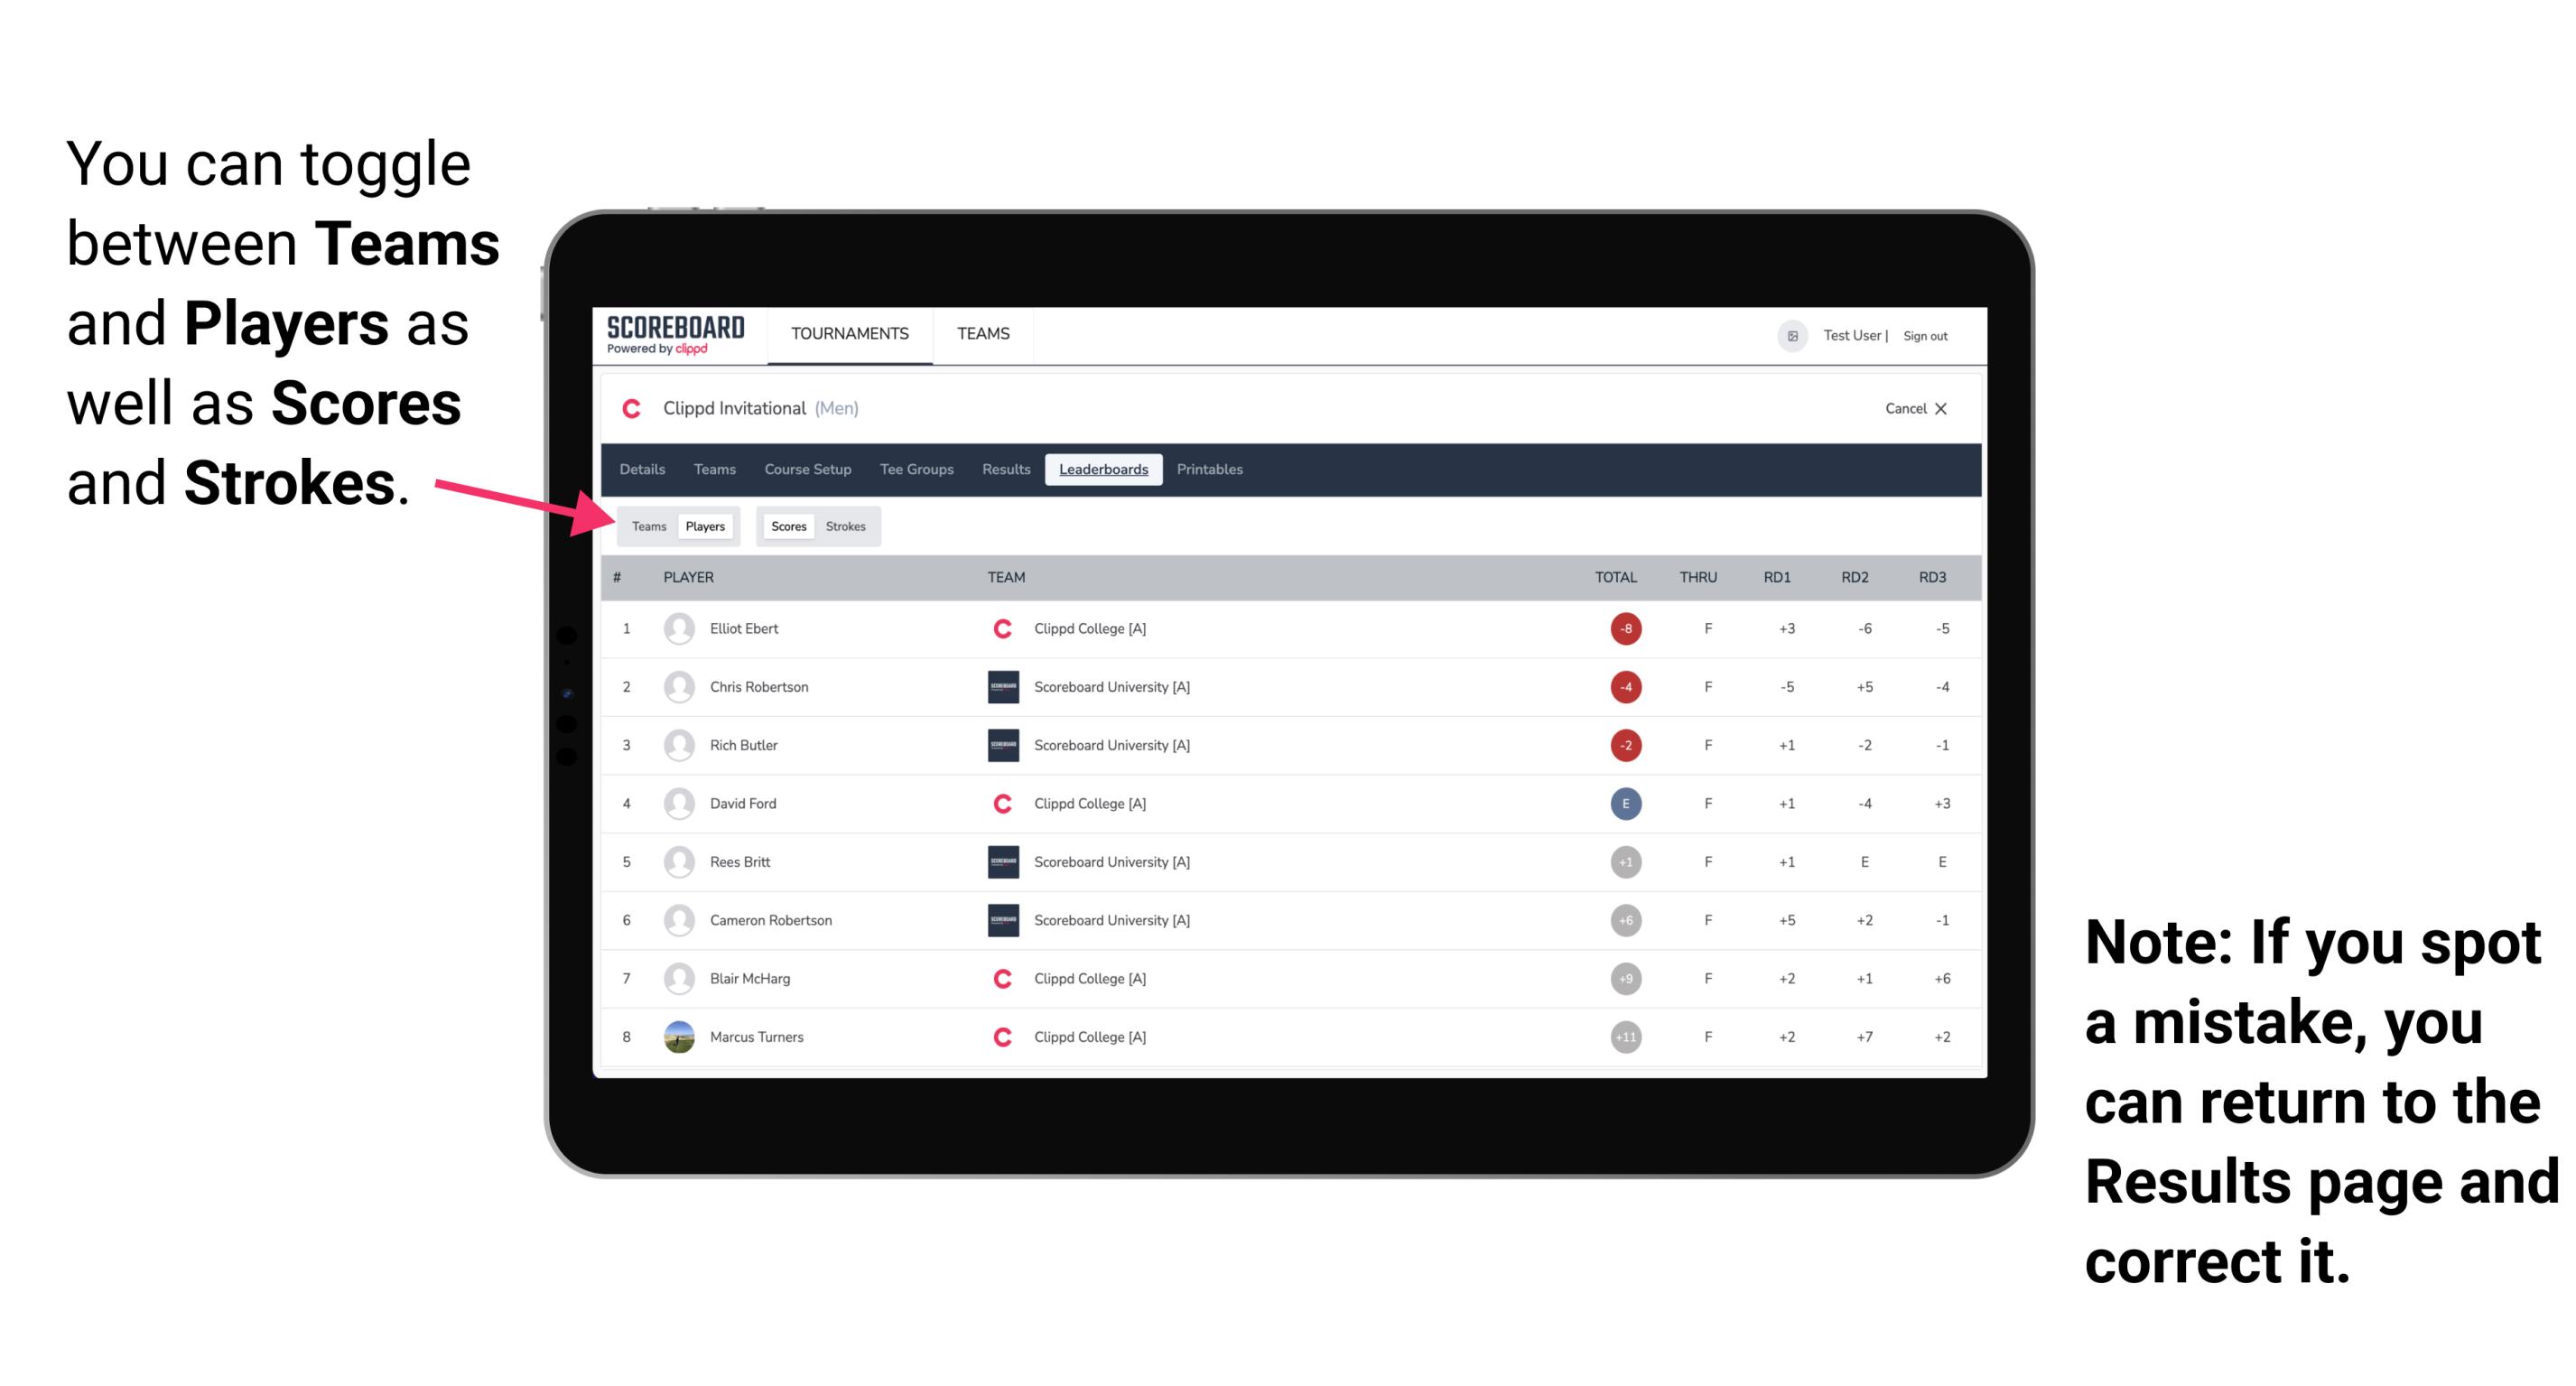
Task: Toggle to Strokes display mode
Action: [x=846, y=526]
